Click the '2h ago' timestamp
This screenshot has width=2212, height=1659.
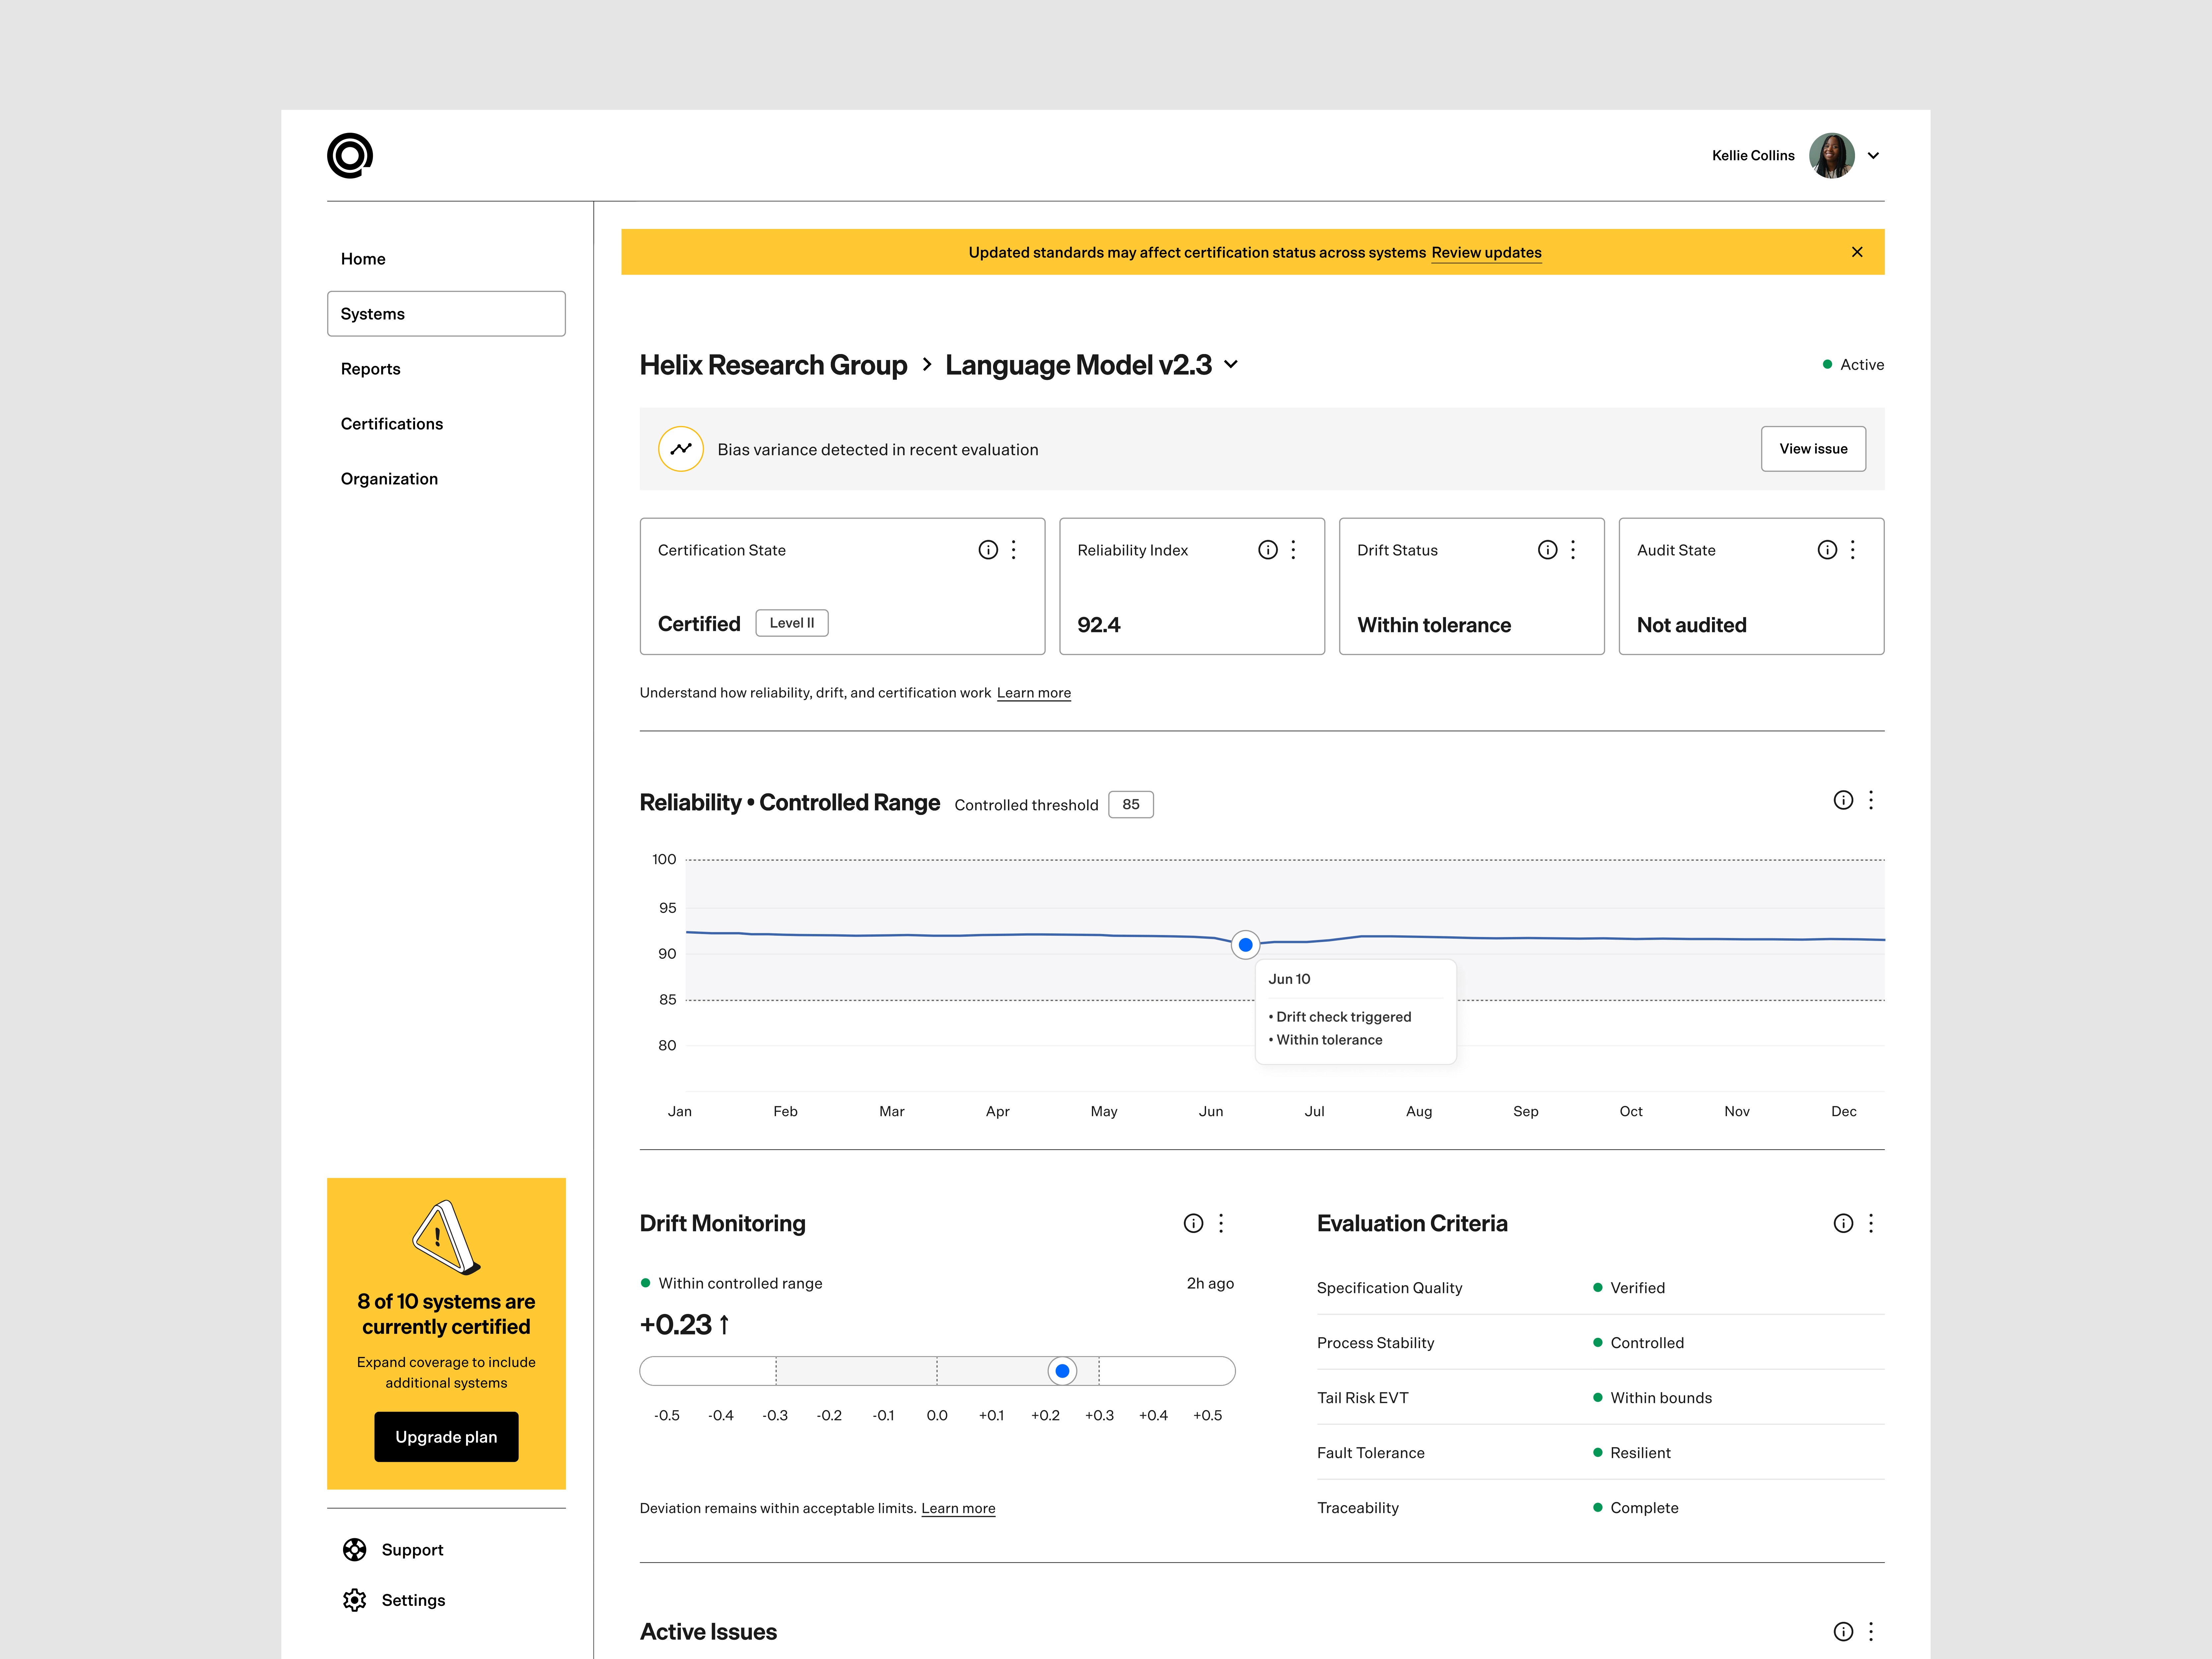(x=1210, y=1283)
